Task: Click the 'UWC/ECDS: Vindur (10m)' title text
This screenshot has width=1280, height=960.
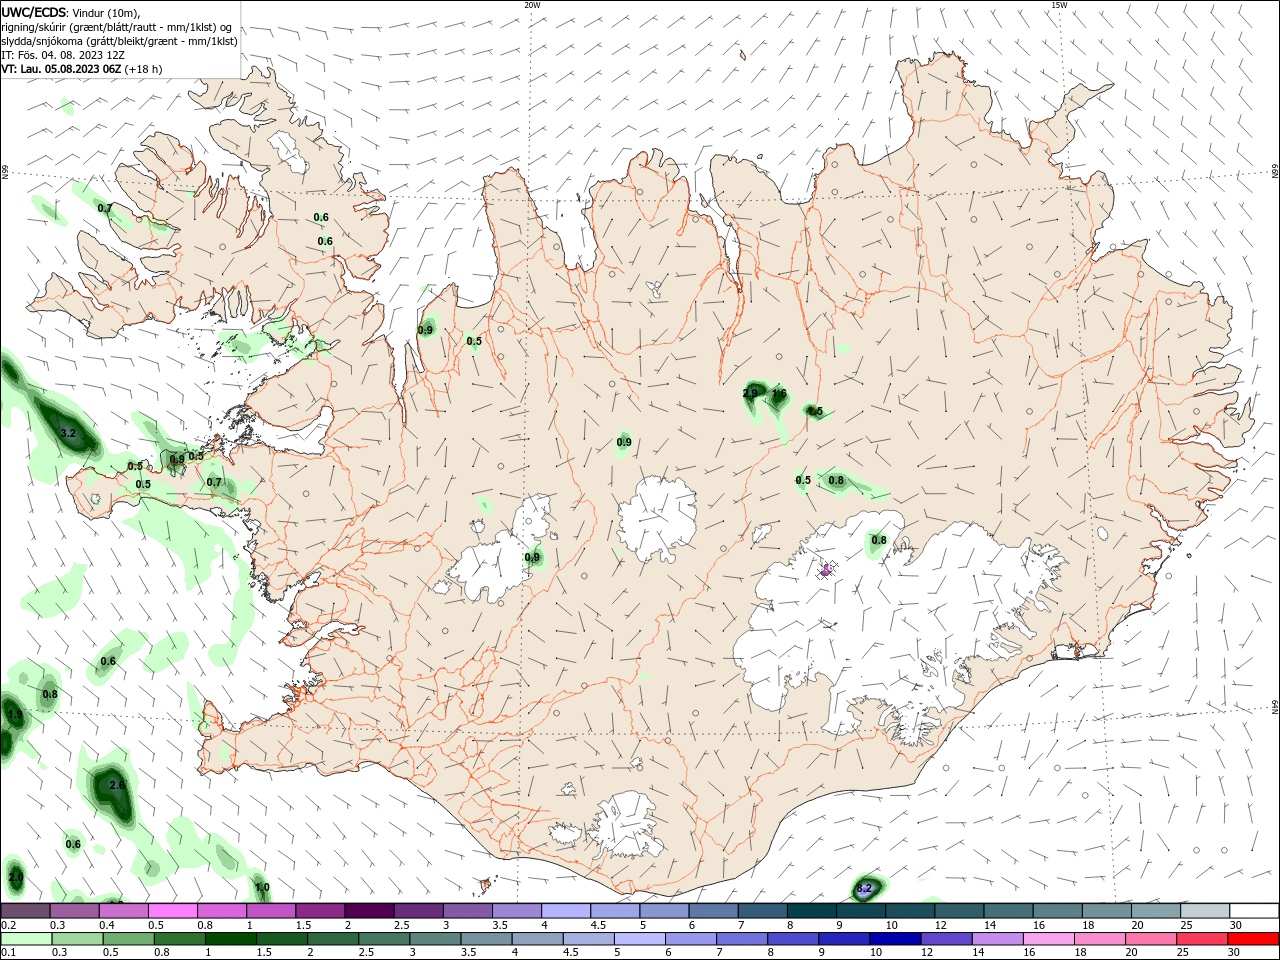Action: tap(71, 12)
